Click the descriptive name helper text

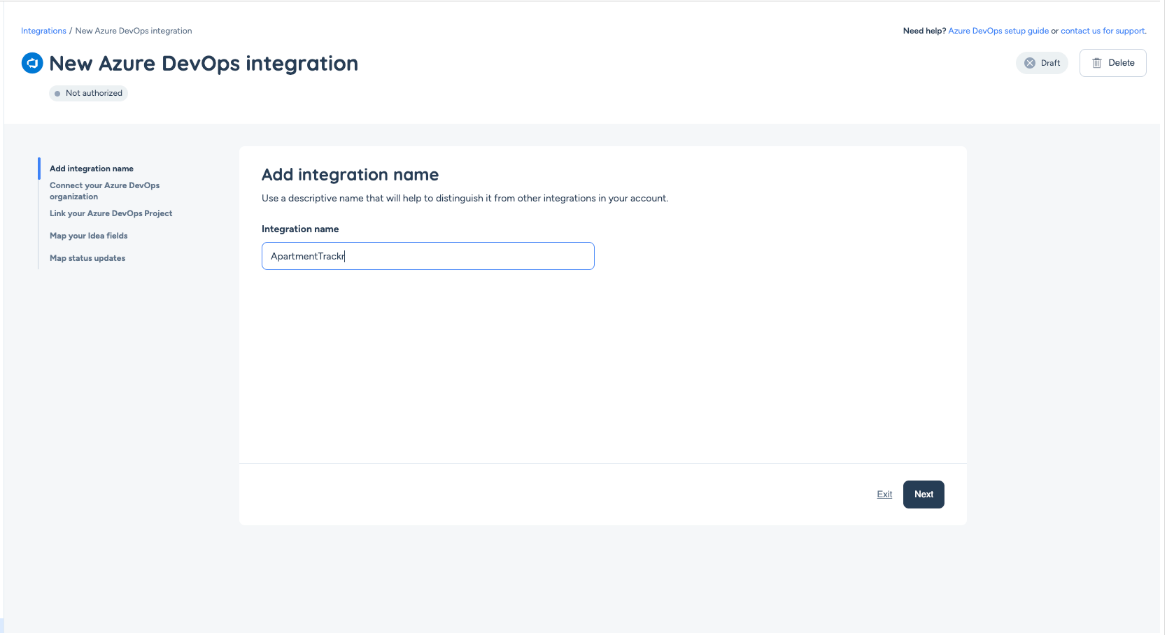coord(465,198)
